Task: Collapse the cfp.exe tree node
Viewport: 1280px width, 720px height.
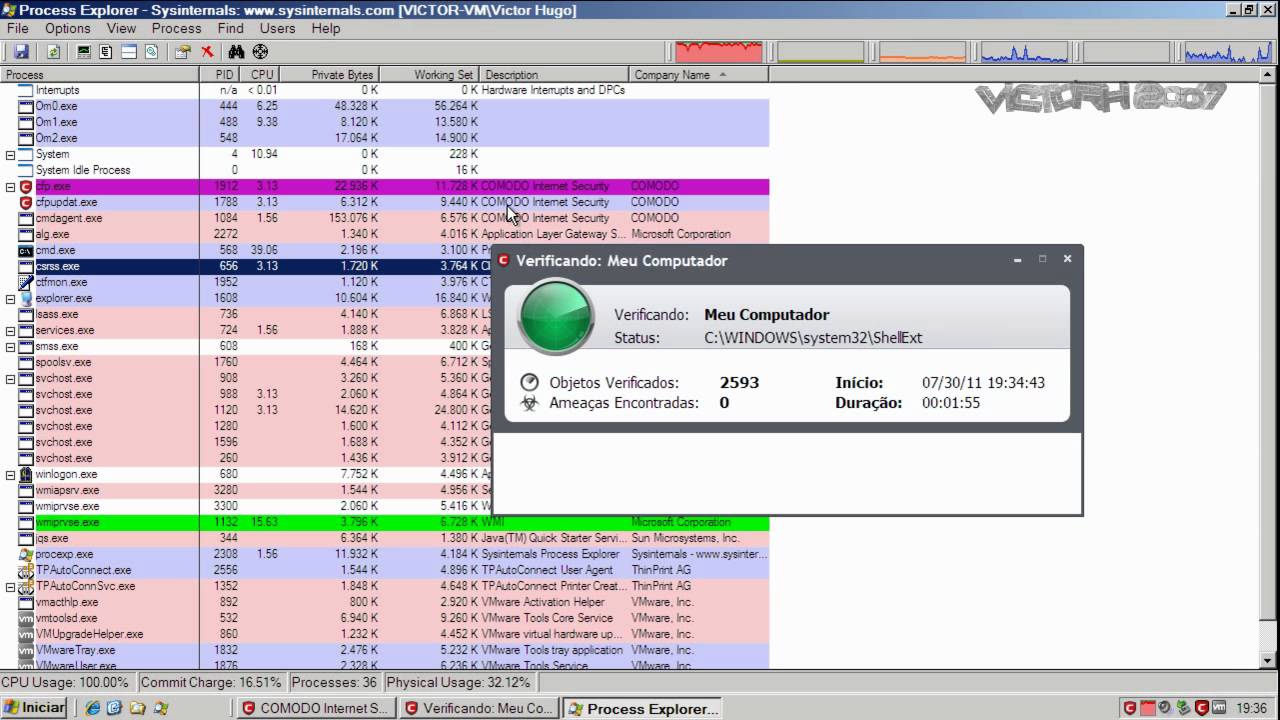Action: [x=11, y=186]
